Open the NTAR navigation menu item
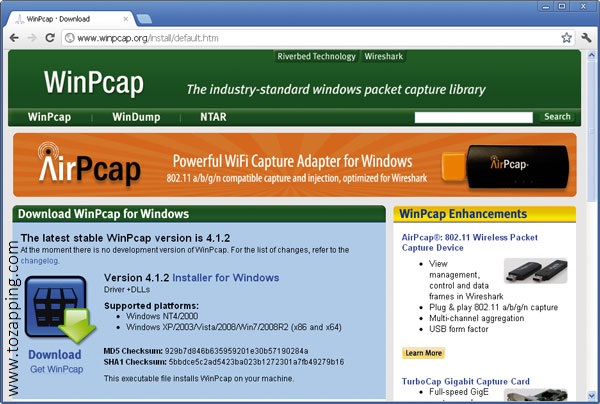The width and height of the screenshot is (600, 404). [213, 117]
